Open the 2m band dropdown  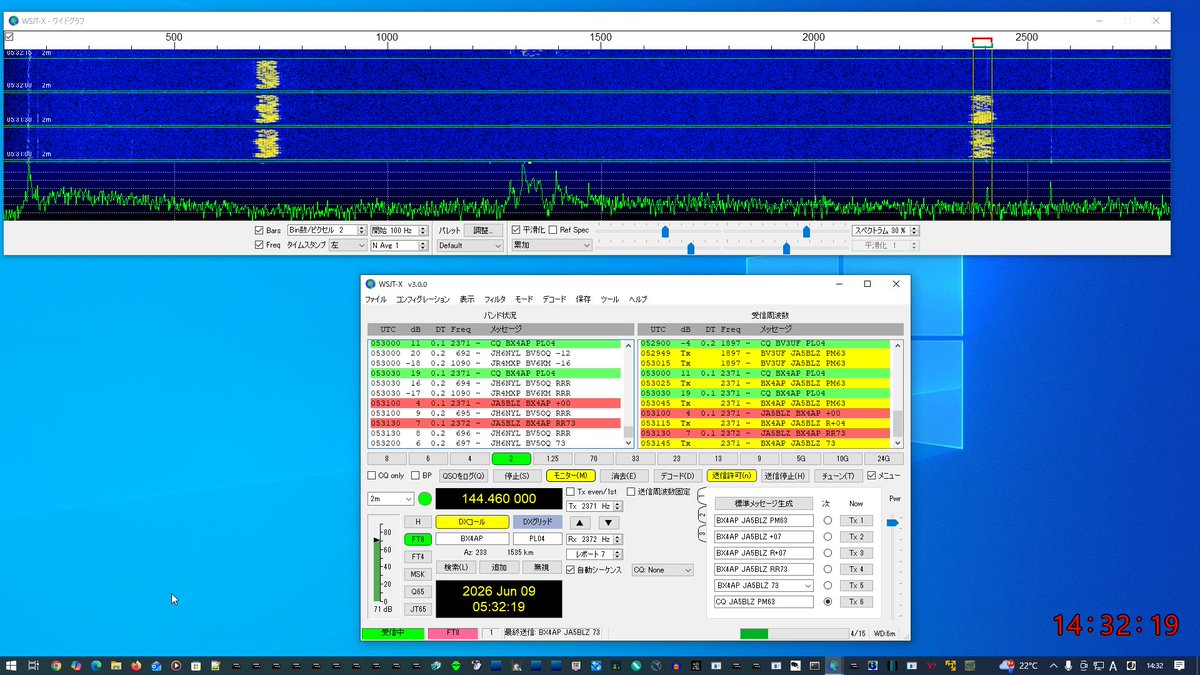pos(391,499)
